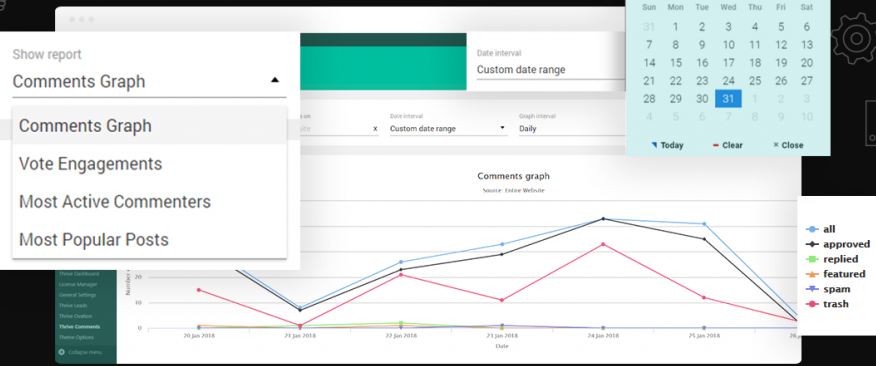Click the Collapse menu circle icon
Image resolution: width=876 pixels, height=366 pixels.
(61, 352)
